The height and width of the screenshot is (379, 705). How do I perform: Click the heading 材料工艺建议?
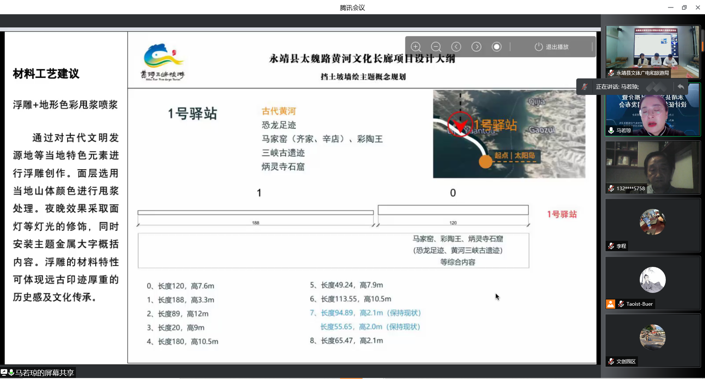[46, 74]
